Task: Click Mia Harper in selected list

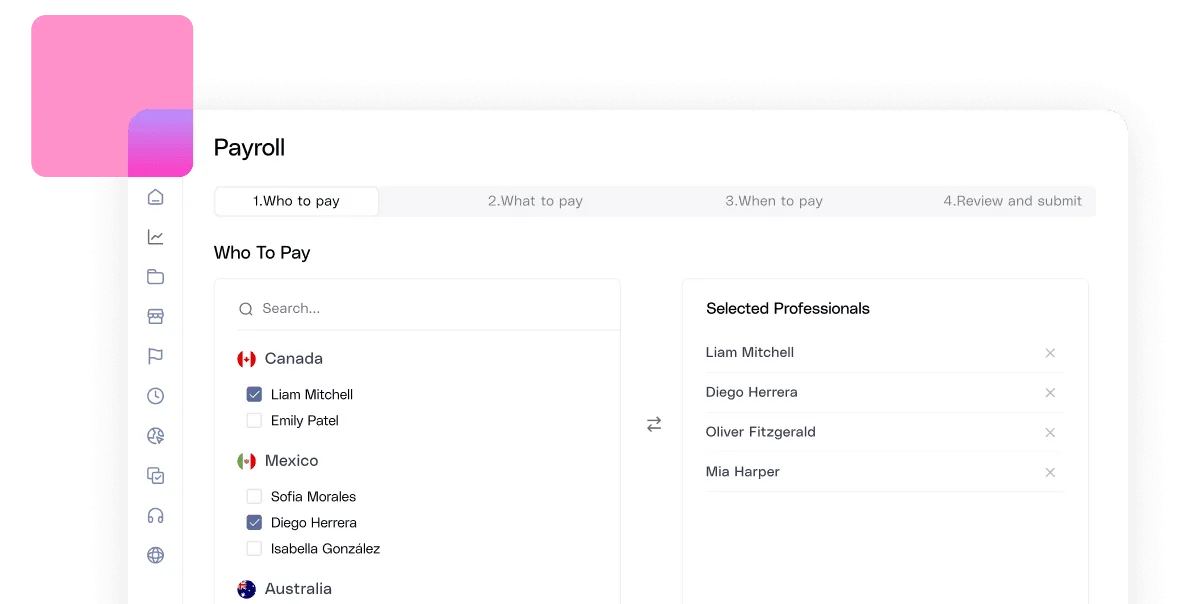Action: click(x=743, y=472)
